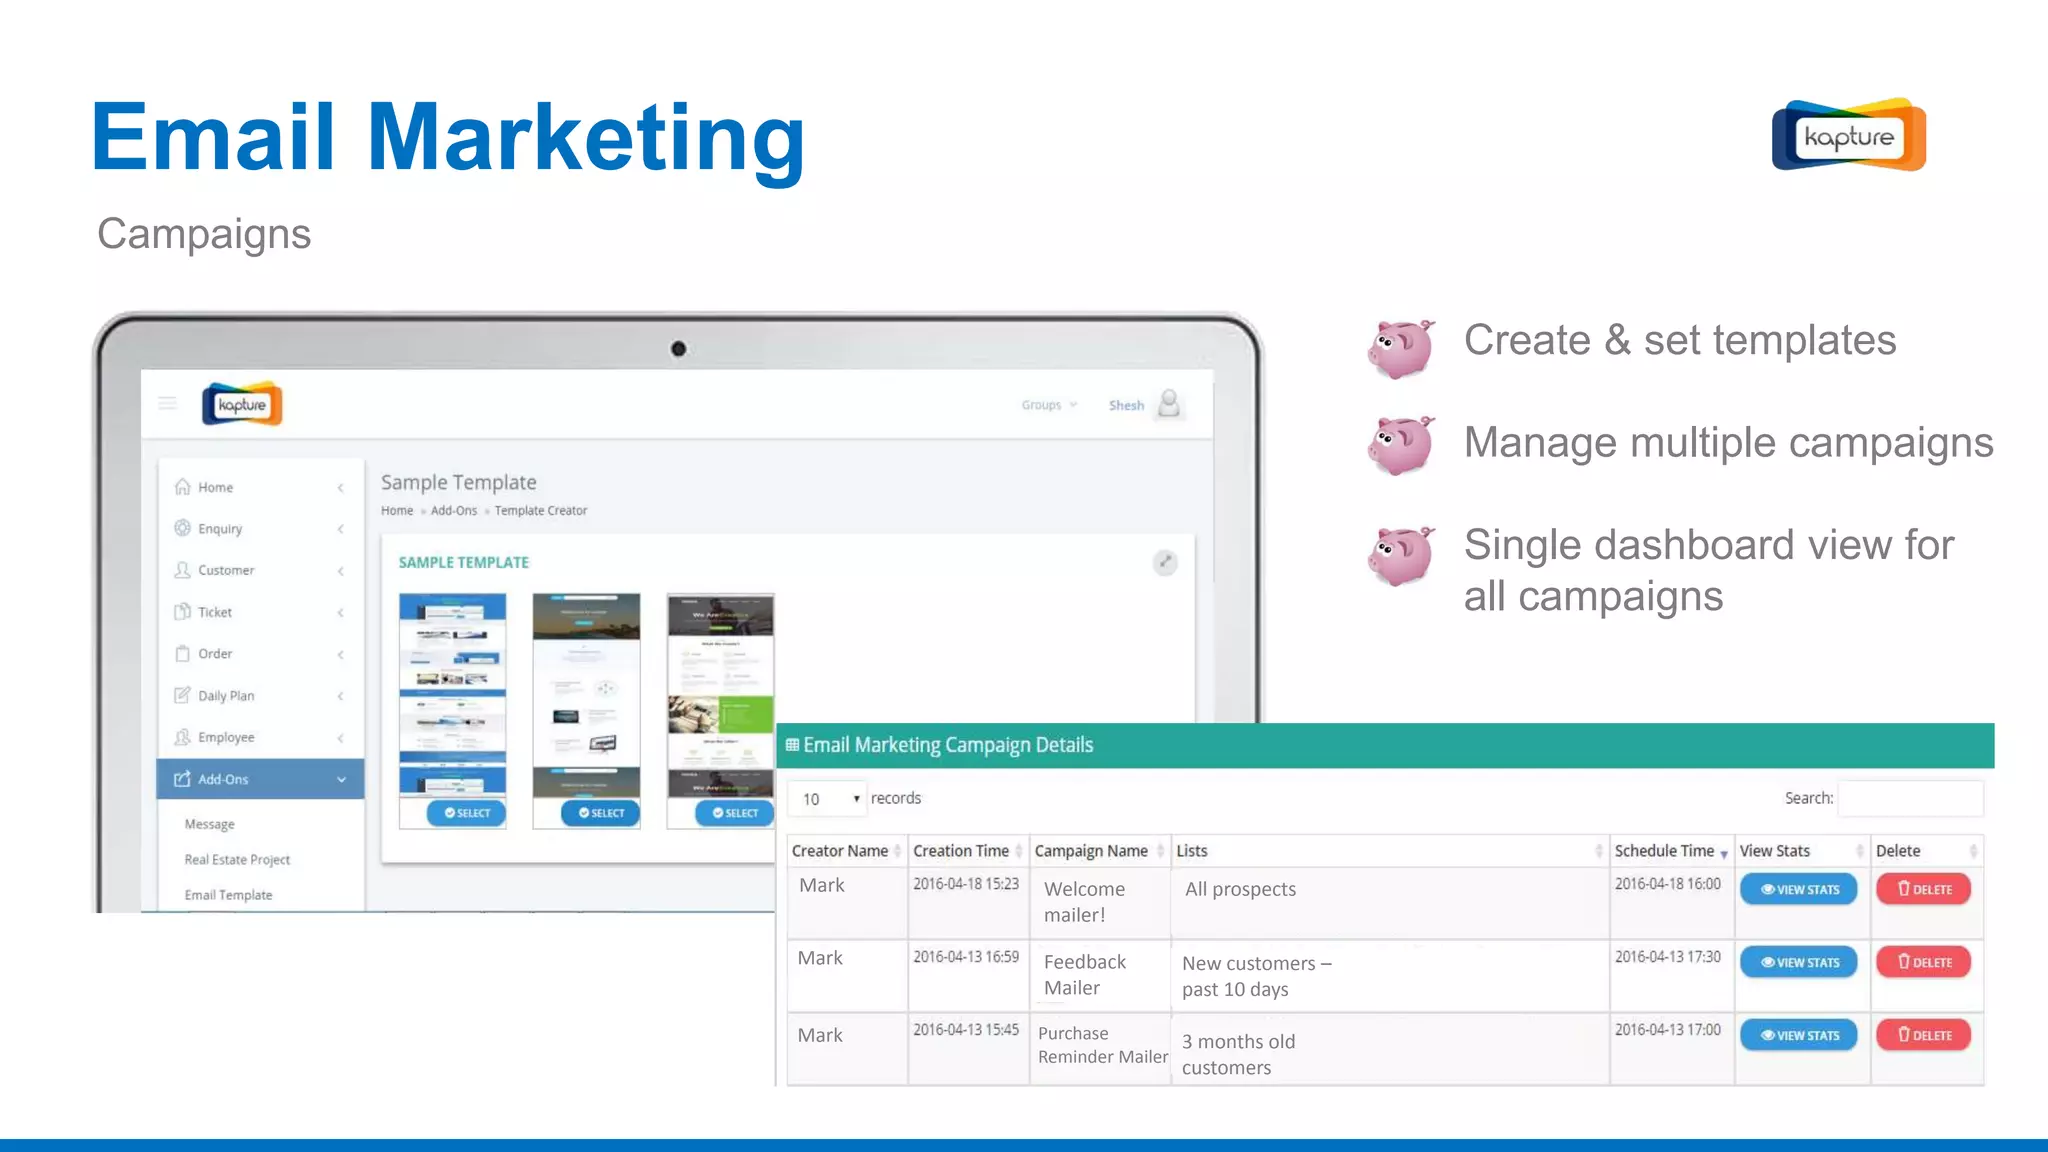The image size is (2048, 1152).
Task: Click the Home breadcrumb link
Action: [397, 510]
